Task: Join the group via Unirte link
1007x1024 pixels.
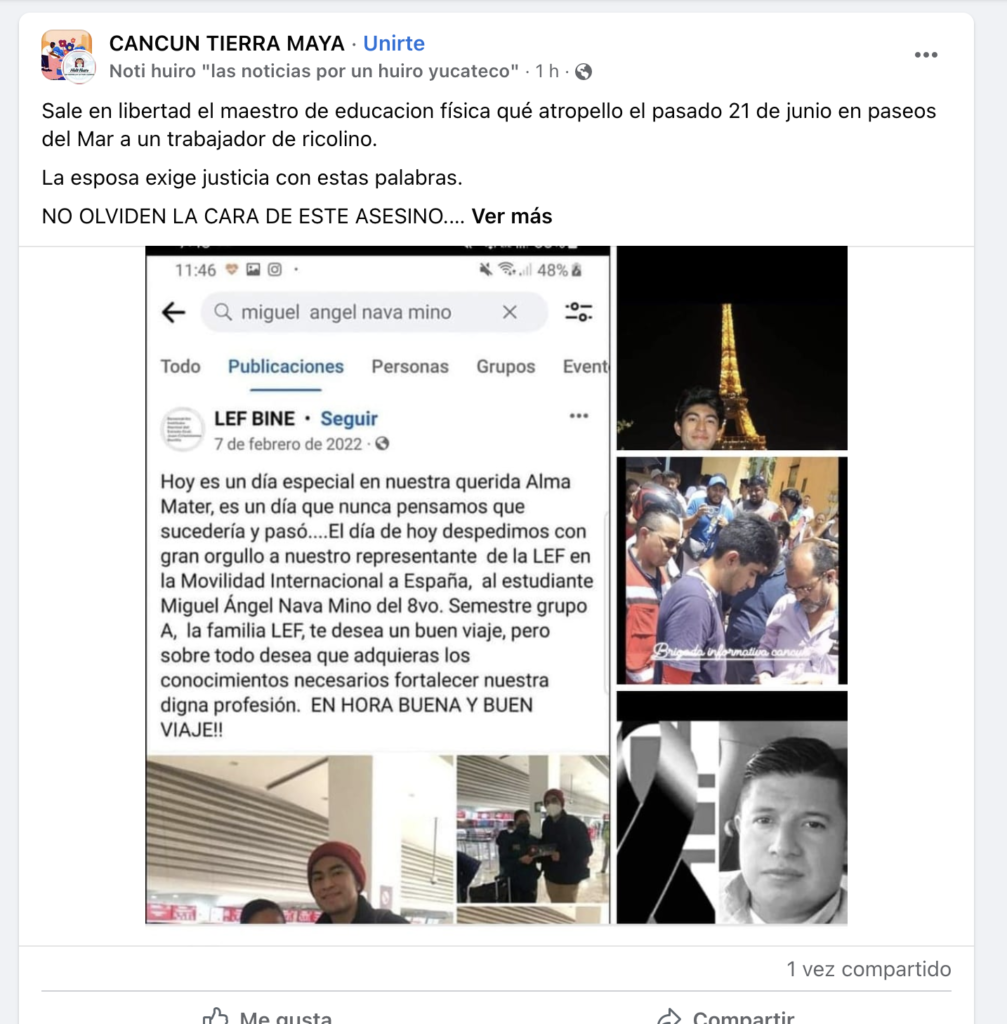Action: [394, 43]
